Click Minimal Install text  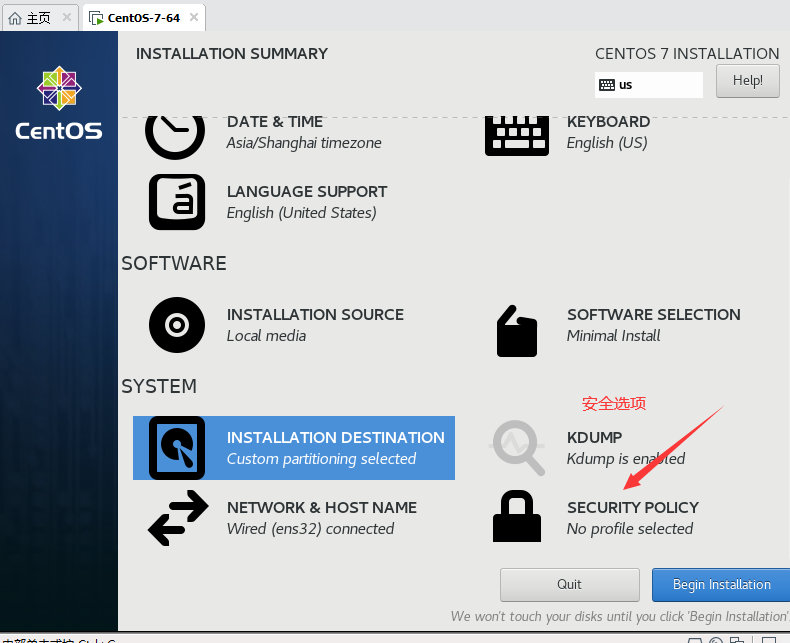tap(613, 336)
